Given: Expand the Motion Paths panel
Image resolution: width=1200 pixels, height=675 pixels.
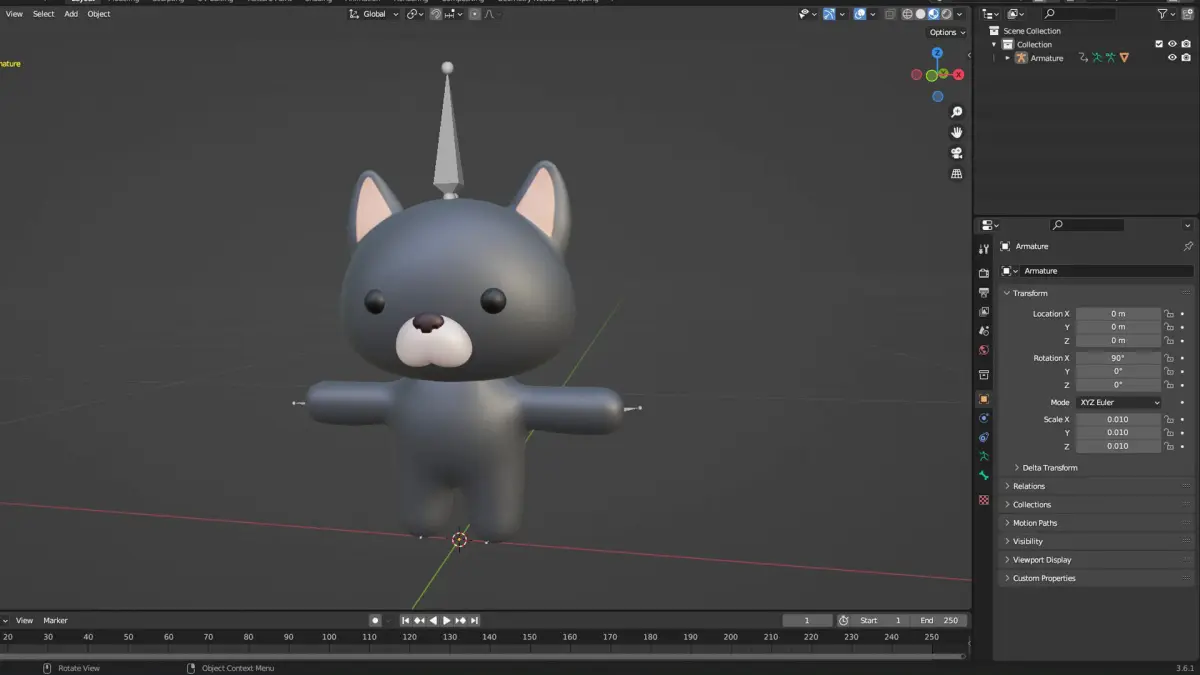Looking at the screenshot, I should [x=1034, y=523].
